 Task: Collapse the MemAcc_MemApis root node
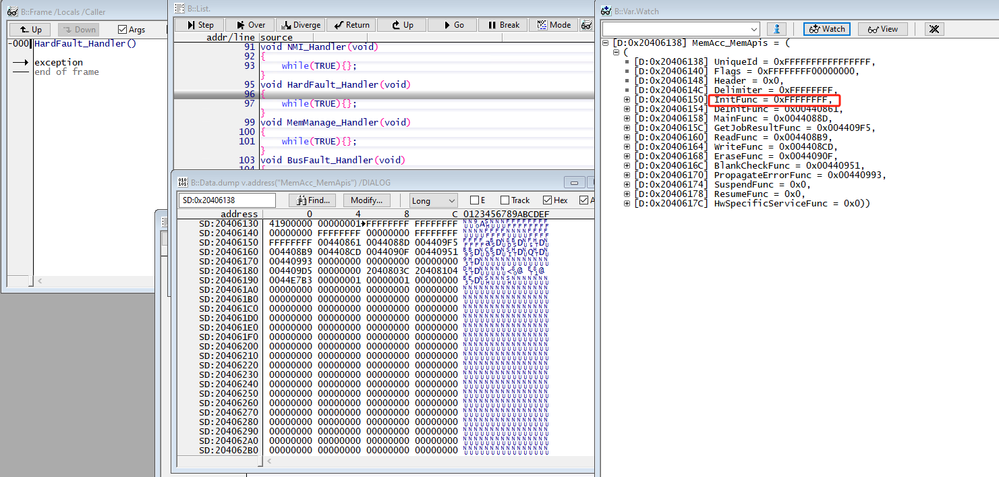click(605, 43)
